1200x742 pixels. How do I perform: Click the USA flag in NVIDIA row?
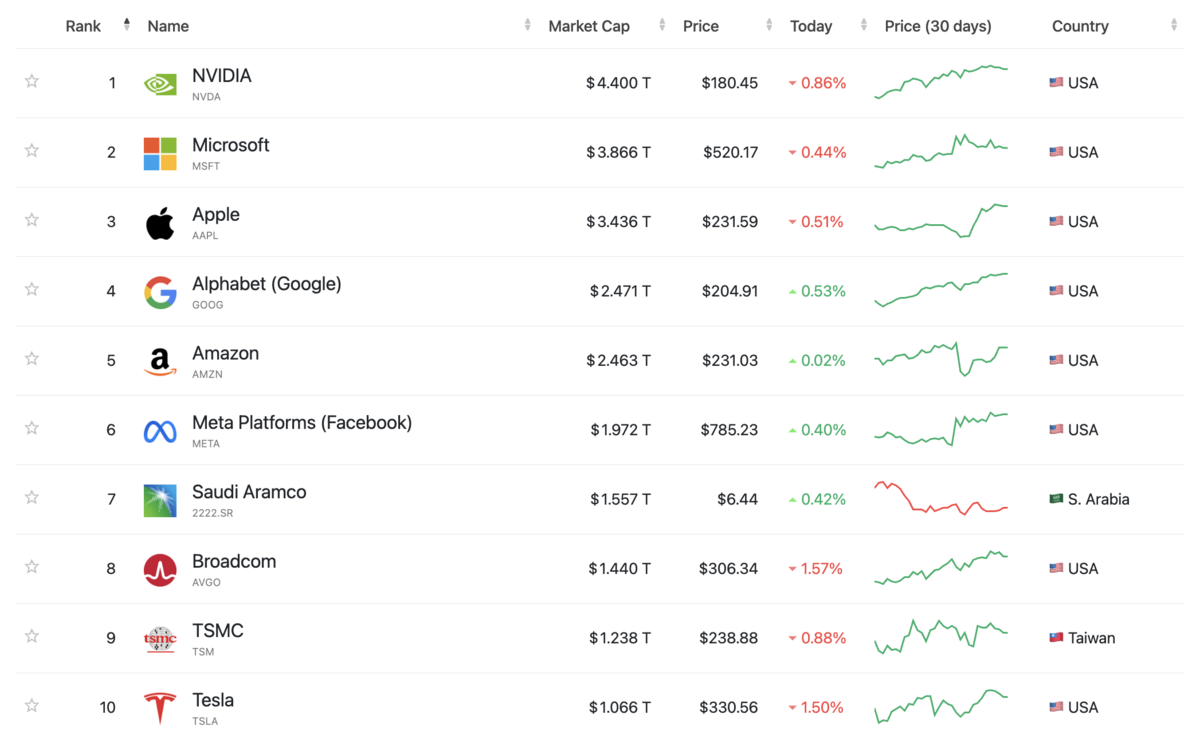click(x=1056, y=83)
